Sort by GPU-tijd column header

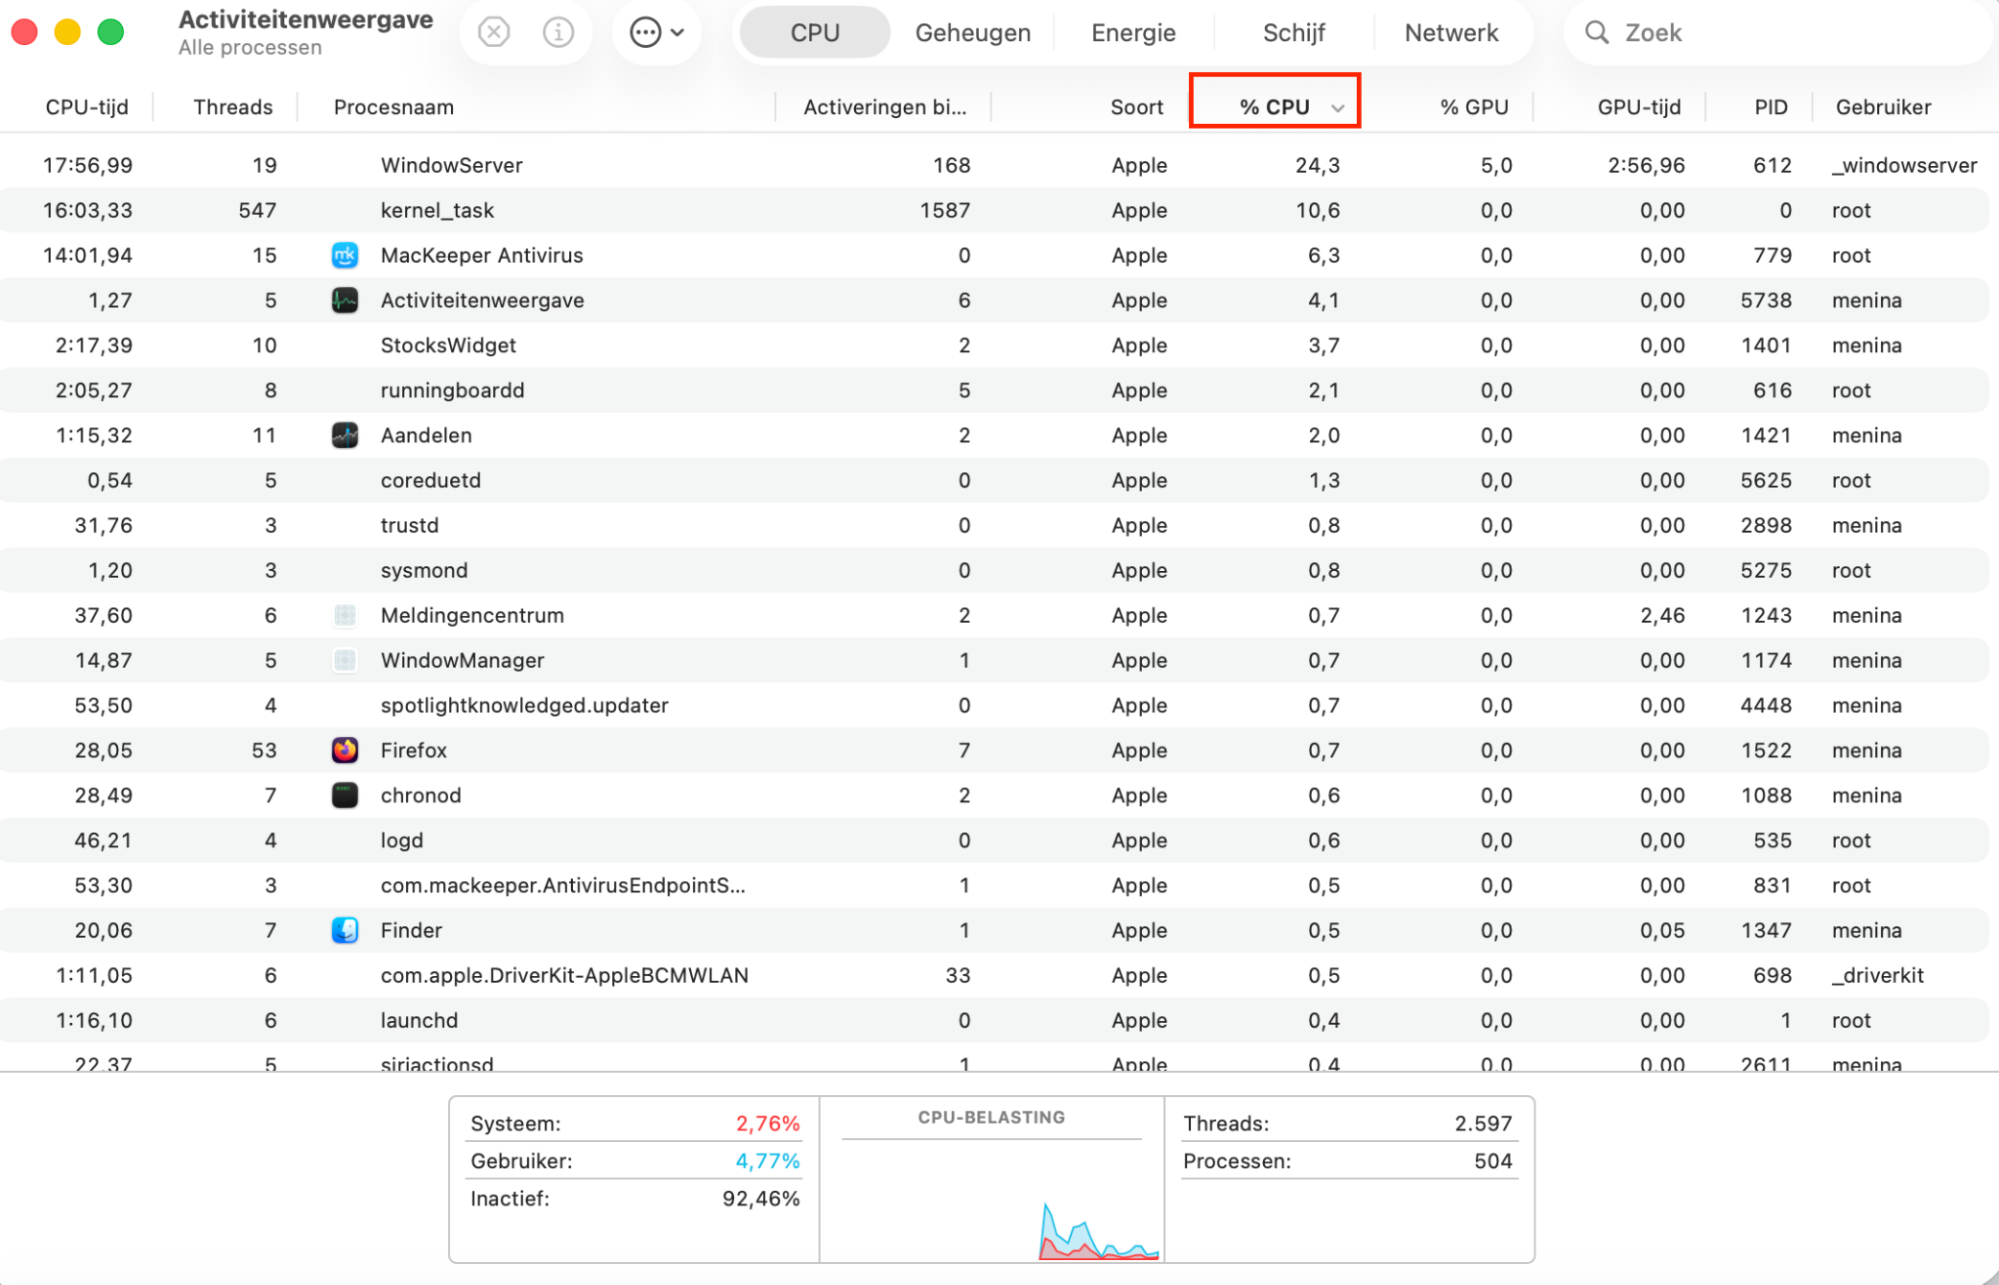pyautogui.click(x=1639, y=107)
